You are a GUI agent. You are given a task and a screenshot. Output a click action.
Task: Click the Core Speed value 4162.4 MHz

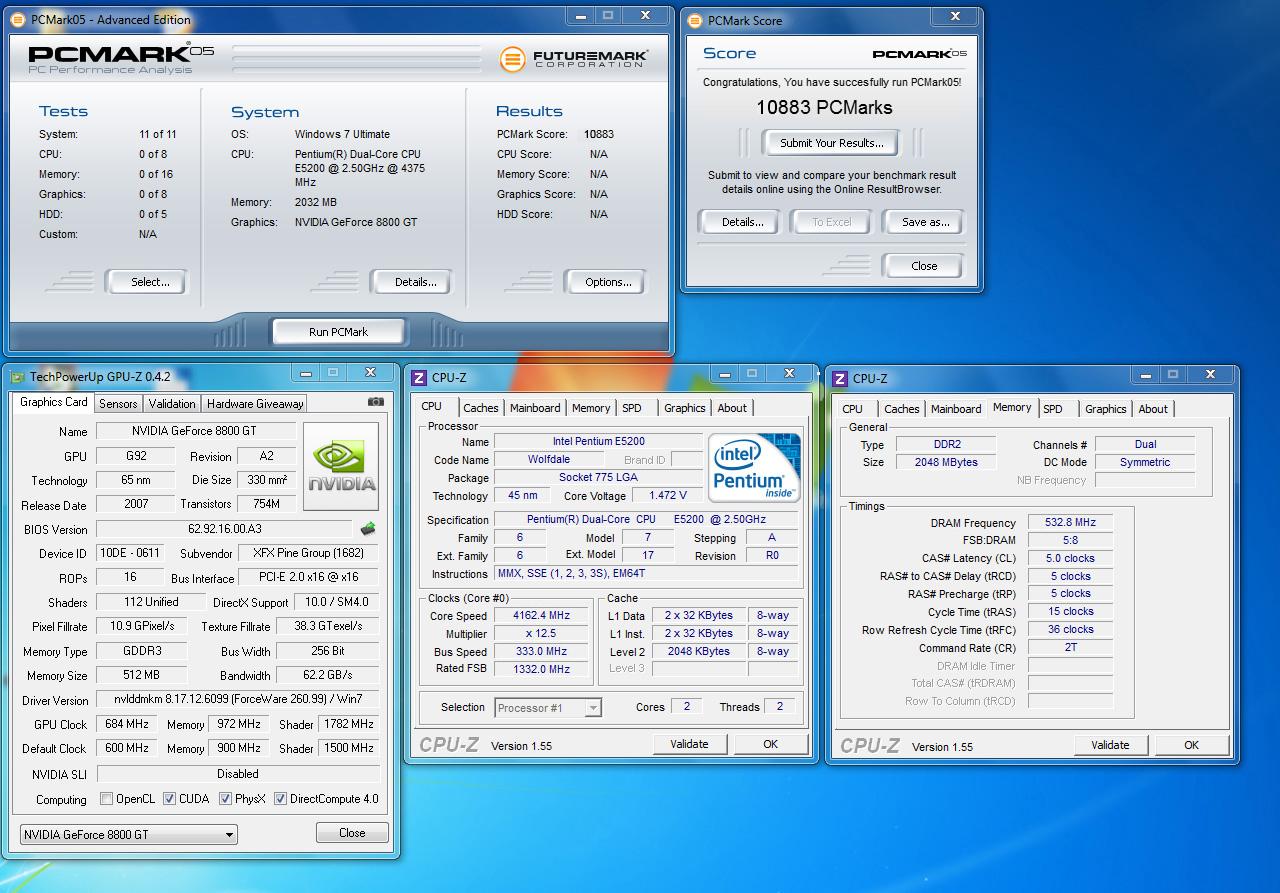click(x=541, y=616)
